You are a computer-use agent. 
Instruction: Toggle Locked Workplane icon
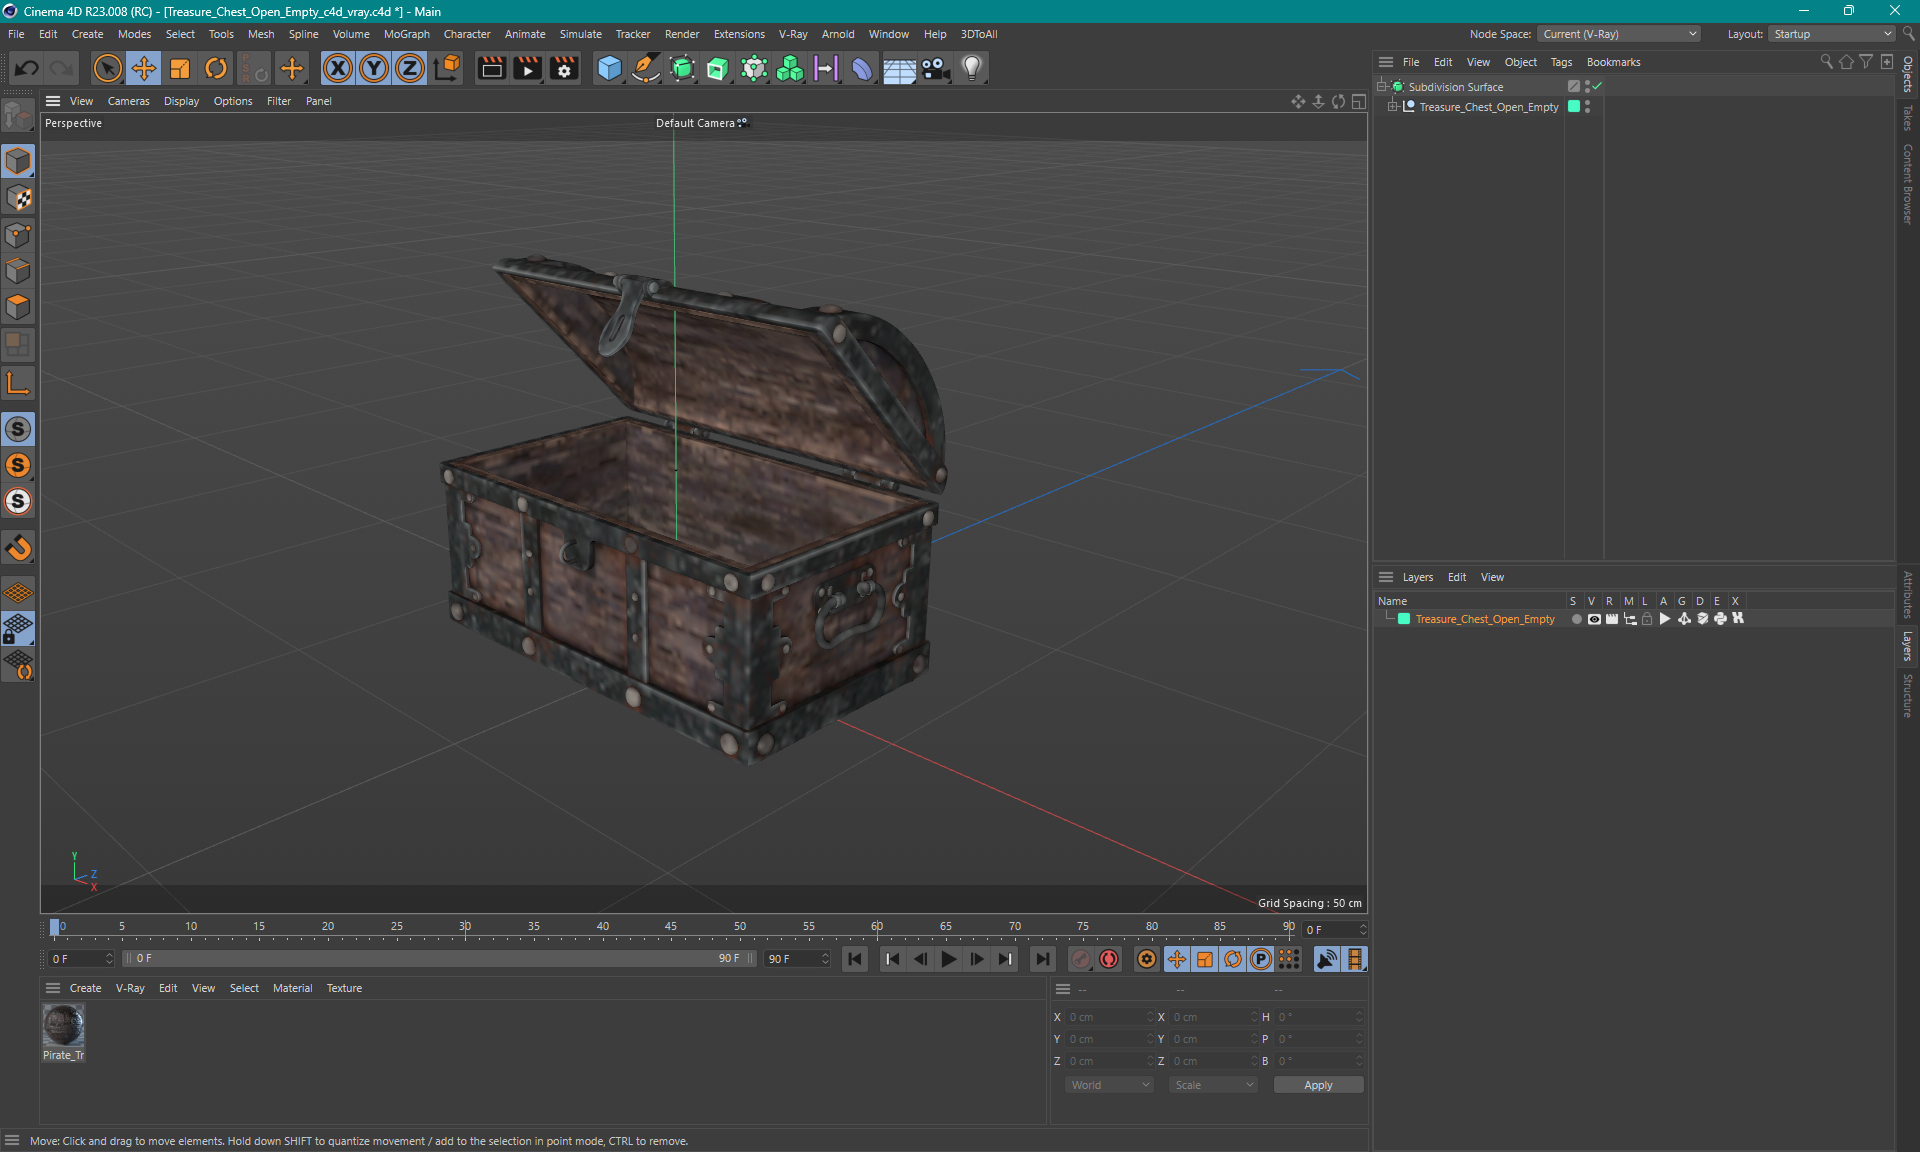tap(18, 629)
